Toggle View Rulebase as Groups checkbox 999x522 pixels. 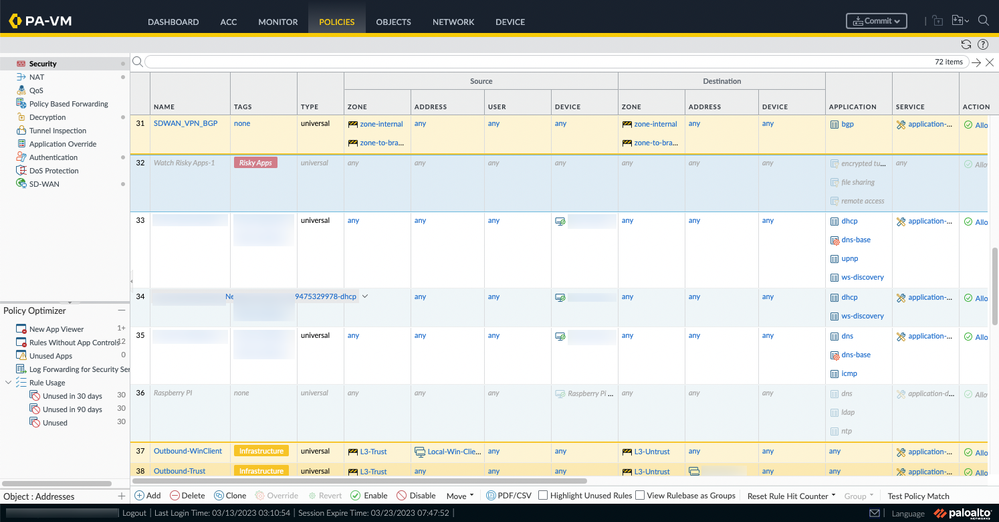pos(639,495)
